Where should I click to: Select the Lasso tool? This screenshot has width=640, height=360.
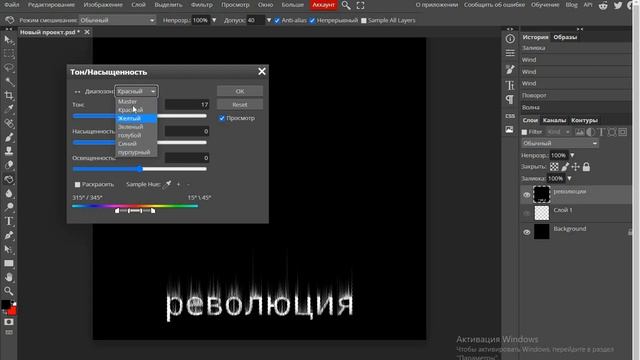coord(9,68)
